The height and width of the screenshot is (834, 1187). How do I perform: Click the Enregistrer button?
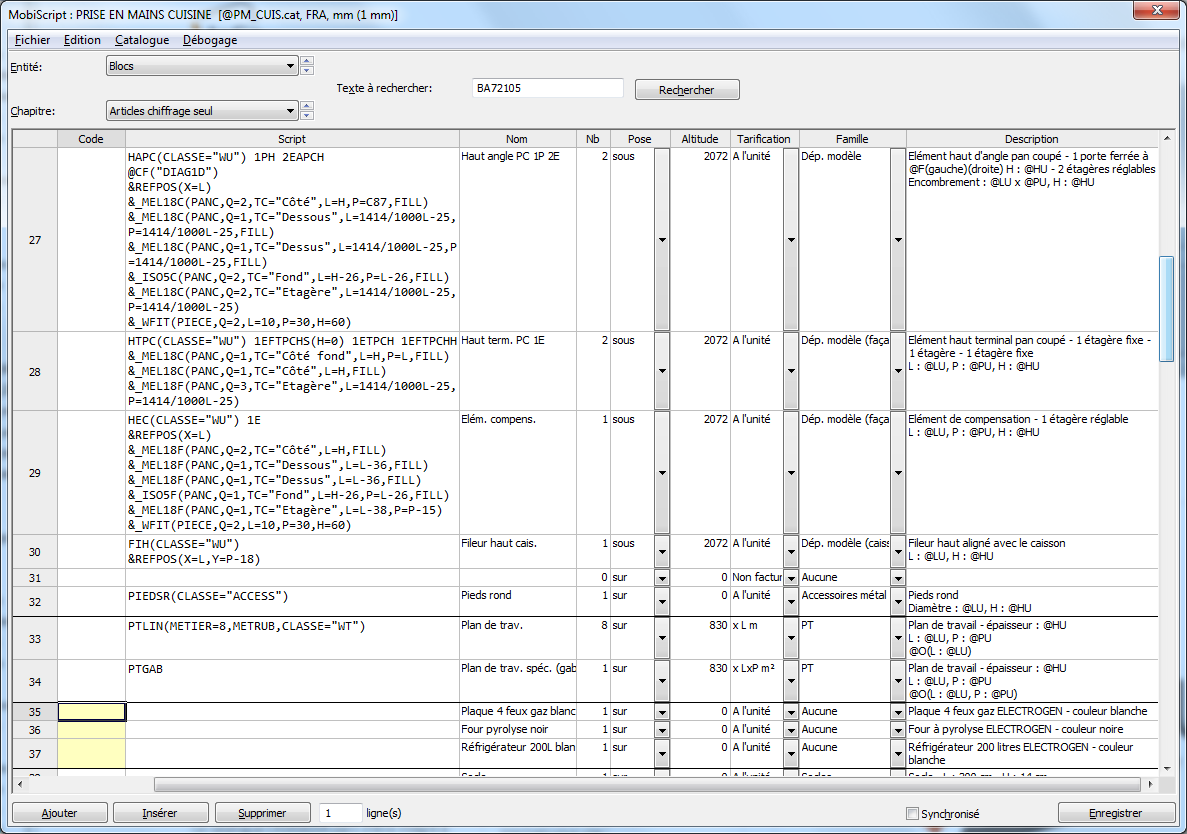point(1115,813)
